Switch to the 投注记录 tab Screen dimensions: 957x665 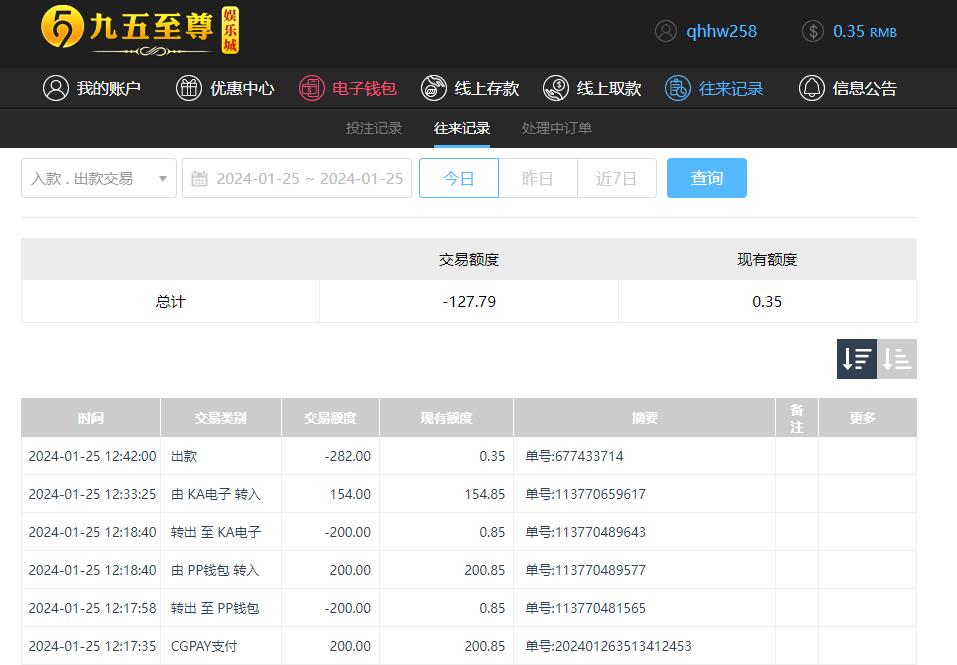pyautogui.click(x=374, y=128)
